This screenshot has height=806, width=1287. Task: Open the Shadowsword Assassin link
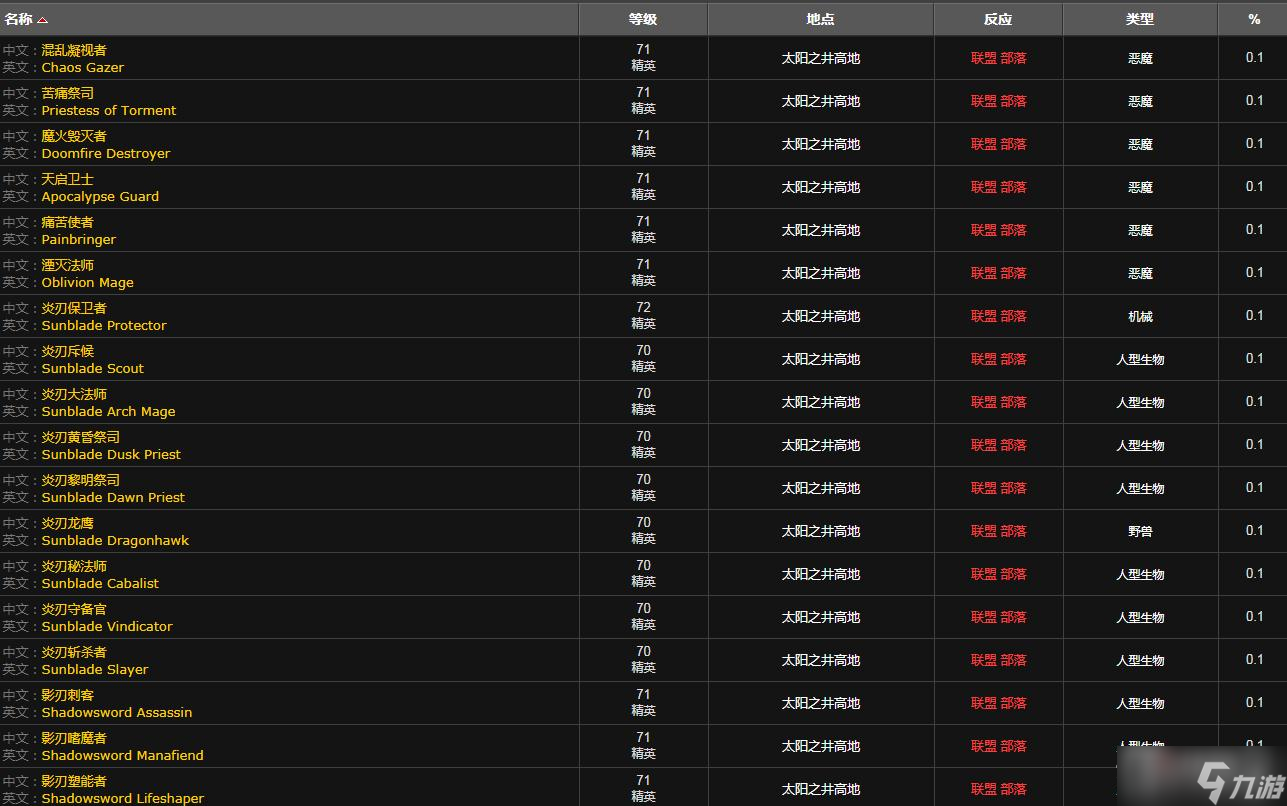coord(117,712)
